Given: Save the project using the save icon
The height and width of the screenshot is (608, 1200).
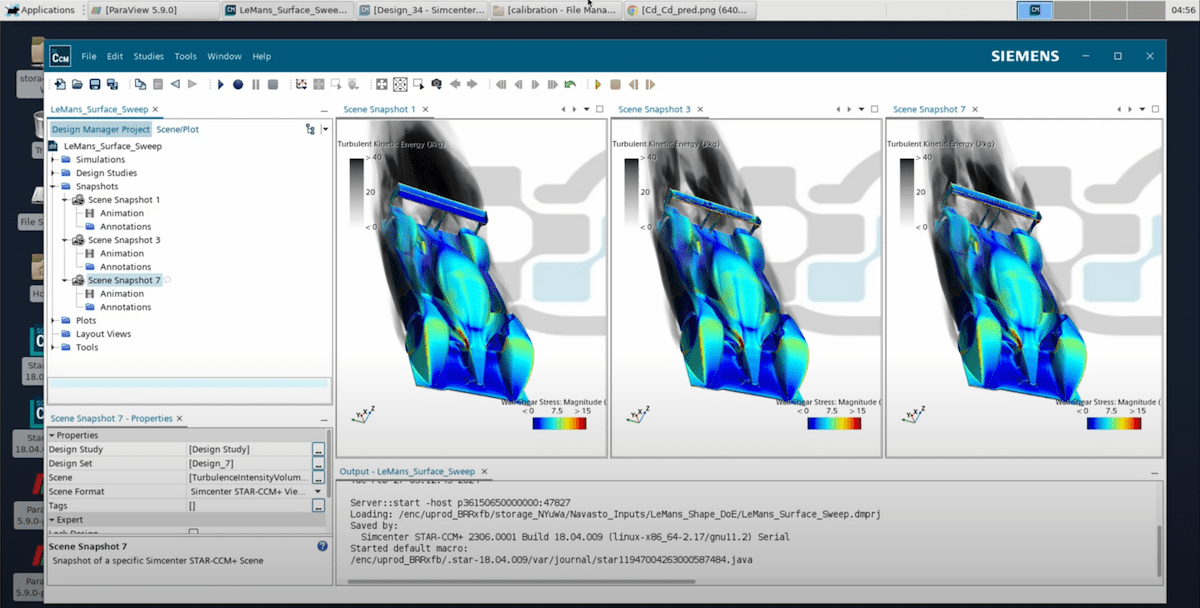Looking at the screenshot, I should pyautogui.click(x=96, y=84).
